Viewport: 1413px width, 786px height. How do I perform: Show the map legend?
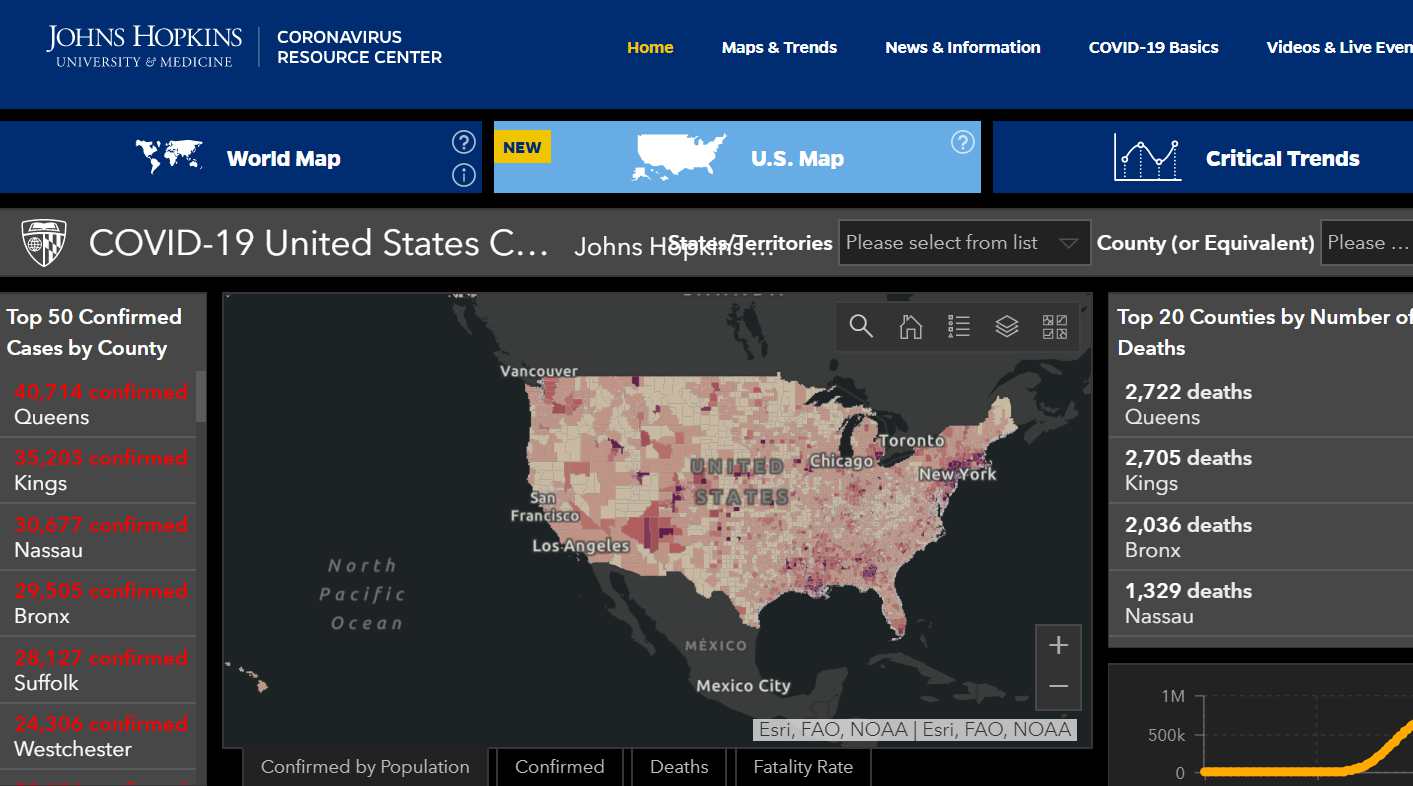coord(959,326)
